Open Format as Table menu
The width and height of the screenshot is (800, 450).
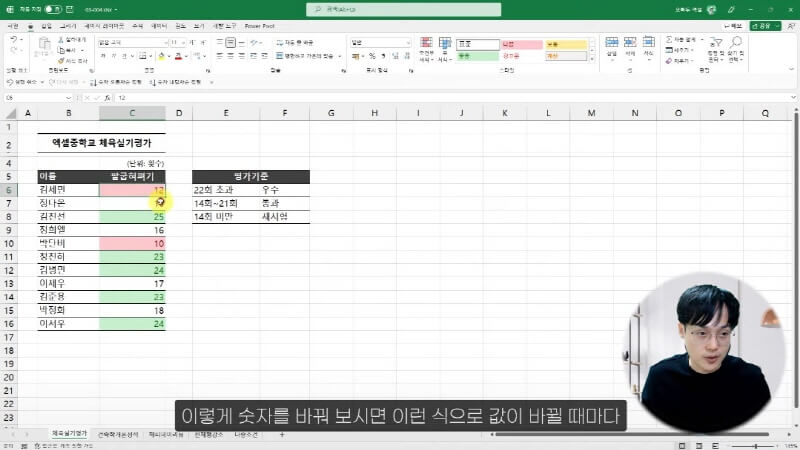pyautogui.click(x=445, y=49)
